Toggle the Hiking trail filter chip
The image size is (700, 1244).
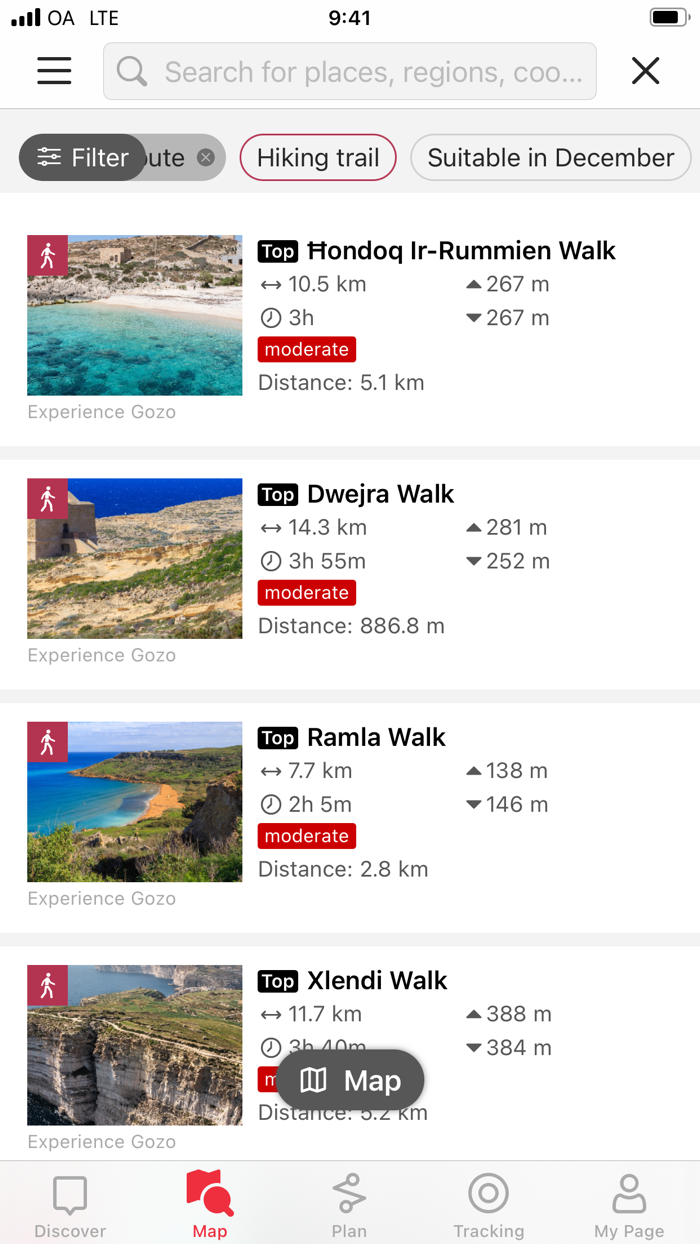point(318,157)
